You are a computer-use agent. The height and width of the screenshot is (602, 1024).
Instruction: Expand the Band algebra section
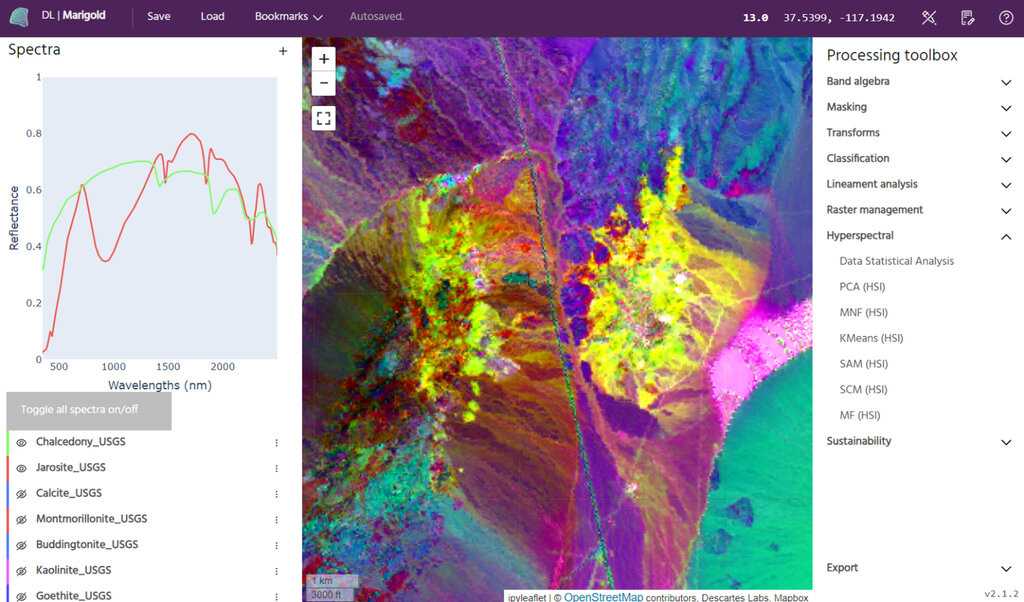(x=1006, y=82)
